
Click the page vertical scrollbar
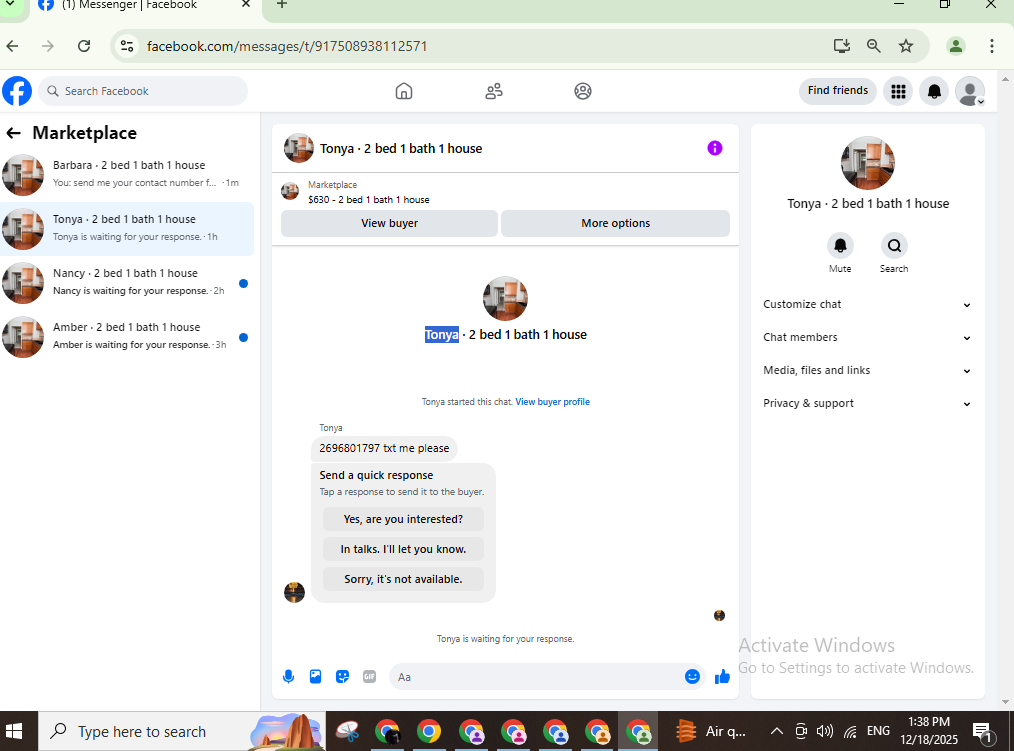pos(1005,390)
